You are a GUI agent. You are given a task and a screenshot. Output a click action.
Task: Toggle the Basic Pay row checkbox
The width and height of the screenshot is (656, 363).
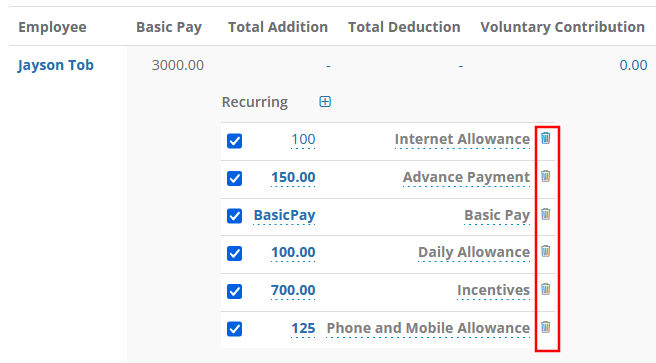[x=234, y=216]
